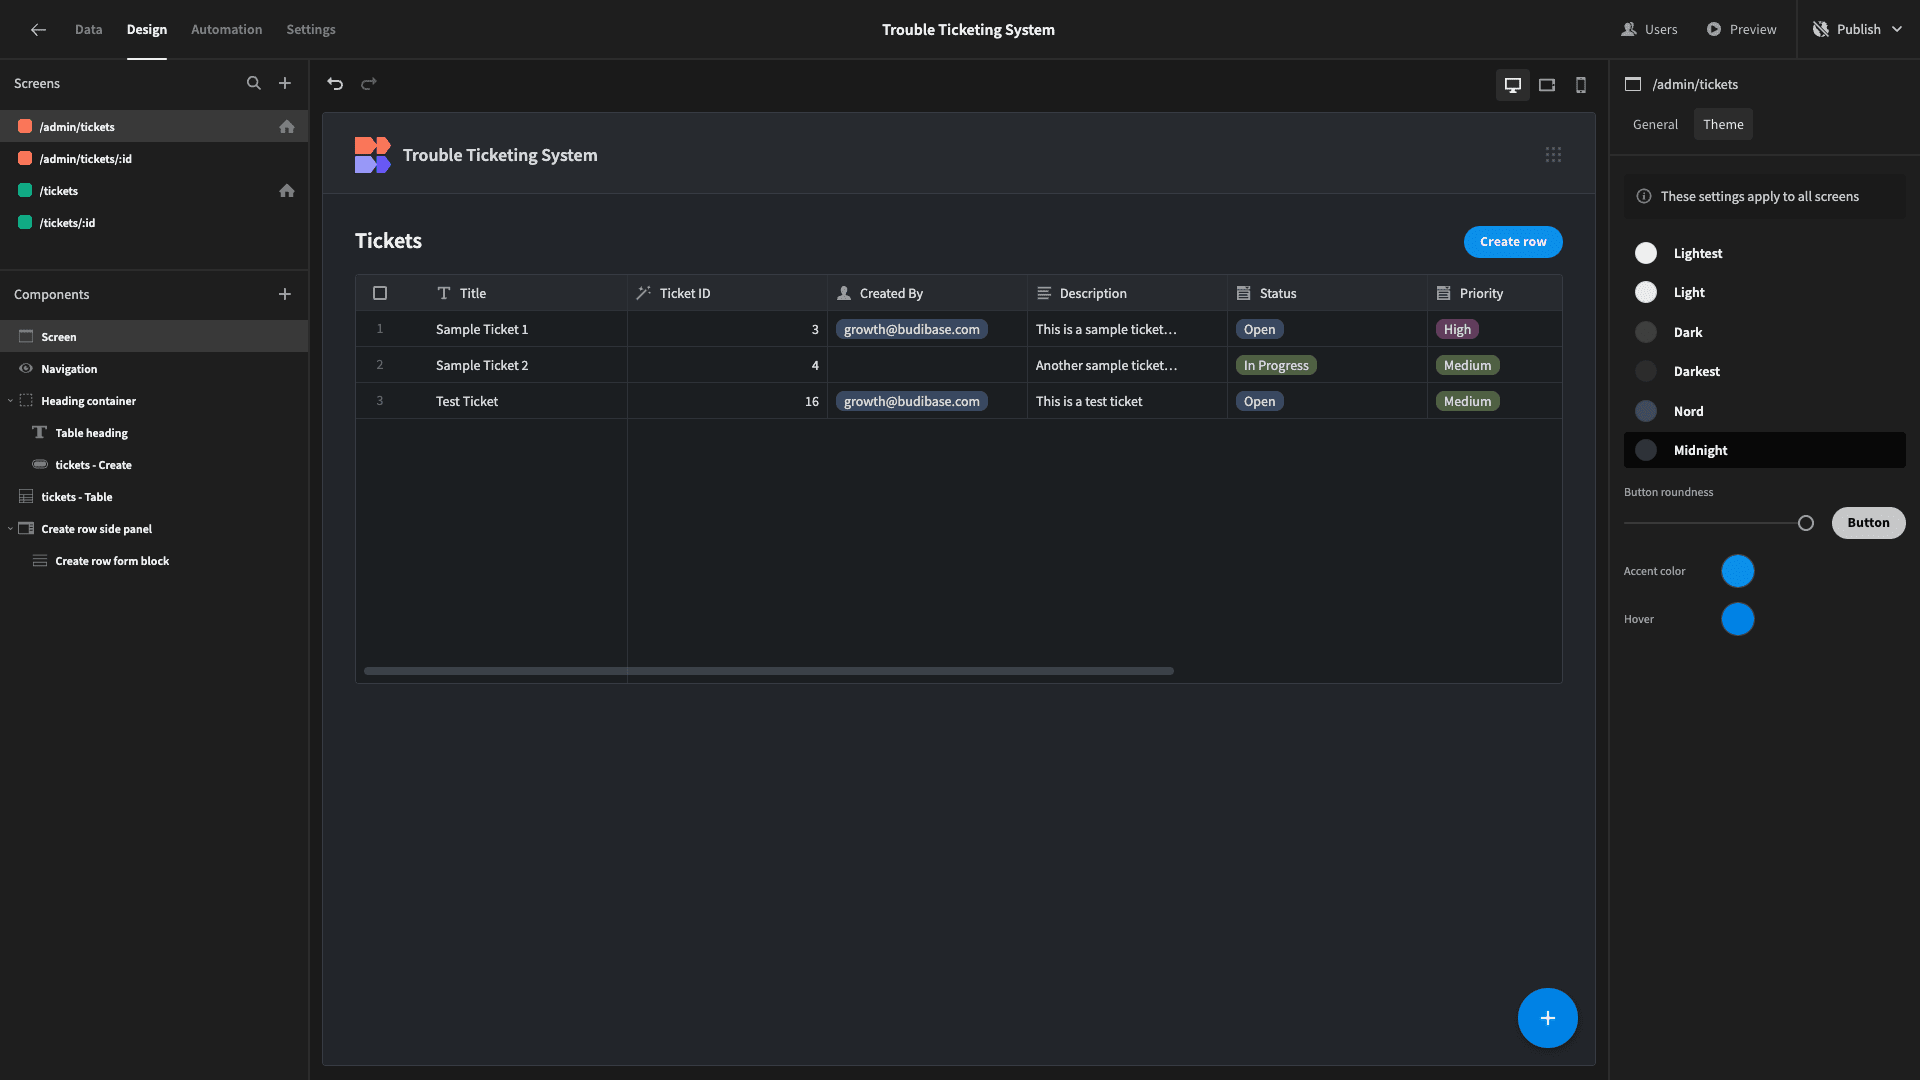Open the Settings tab
Viewport: 1920px width, 1080px height.
point(311,29)
